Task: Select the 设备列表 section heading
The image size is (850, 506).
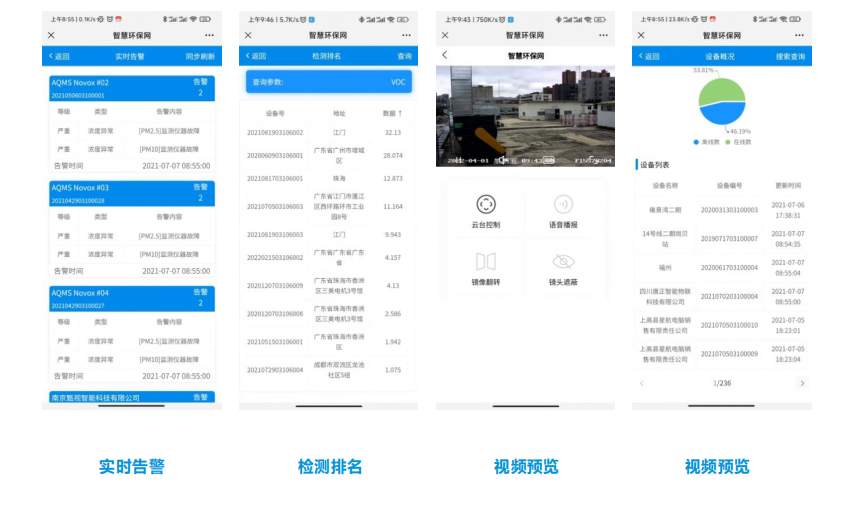Action: pos(654,165)
